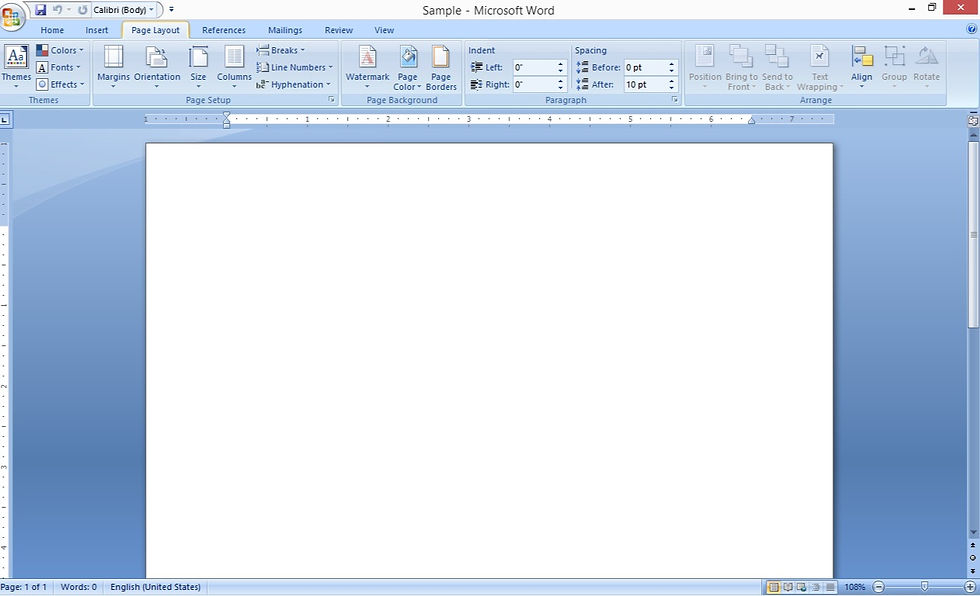Toggle the ruler display button
Image resolution: width=980 pixels, height=596 pixels.
[973, 121]
